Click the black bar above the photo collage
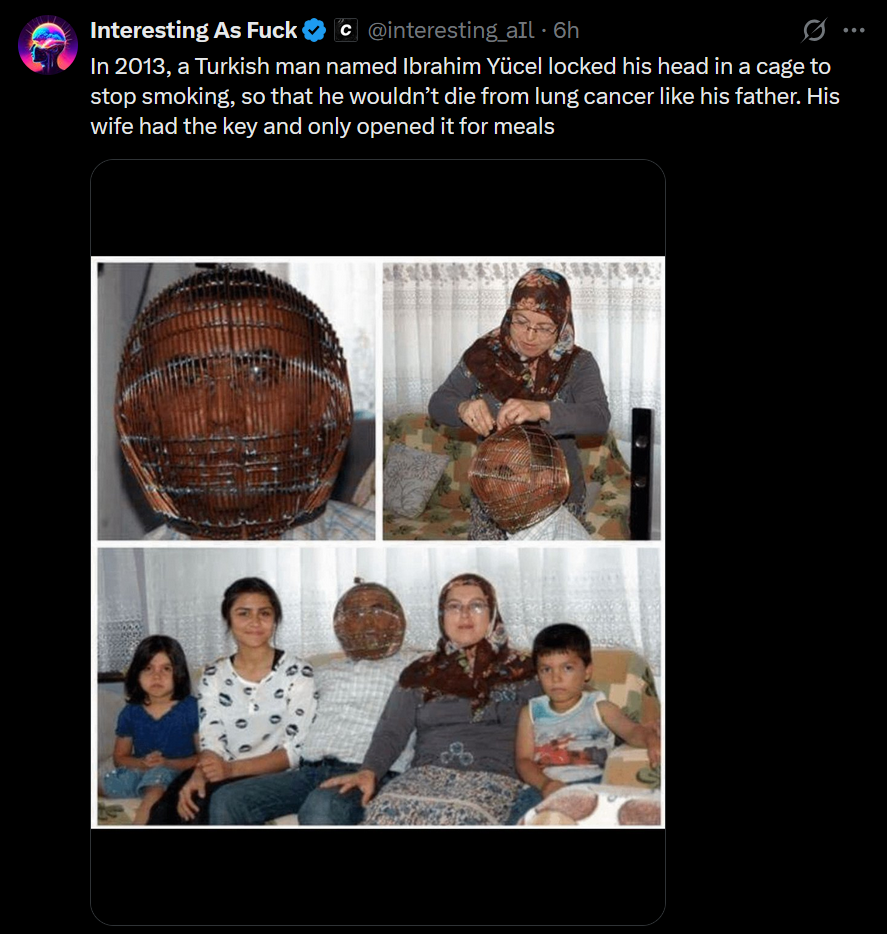Screen dimensions: 887x934 (x=378, y=208)
